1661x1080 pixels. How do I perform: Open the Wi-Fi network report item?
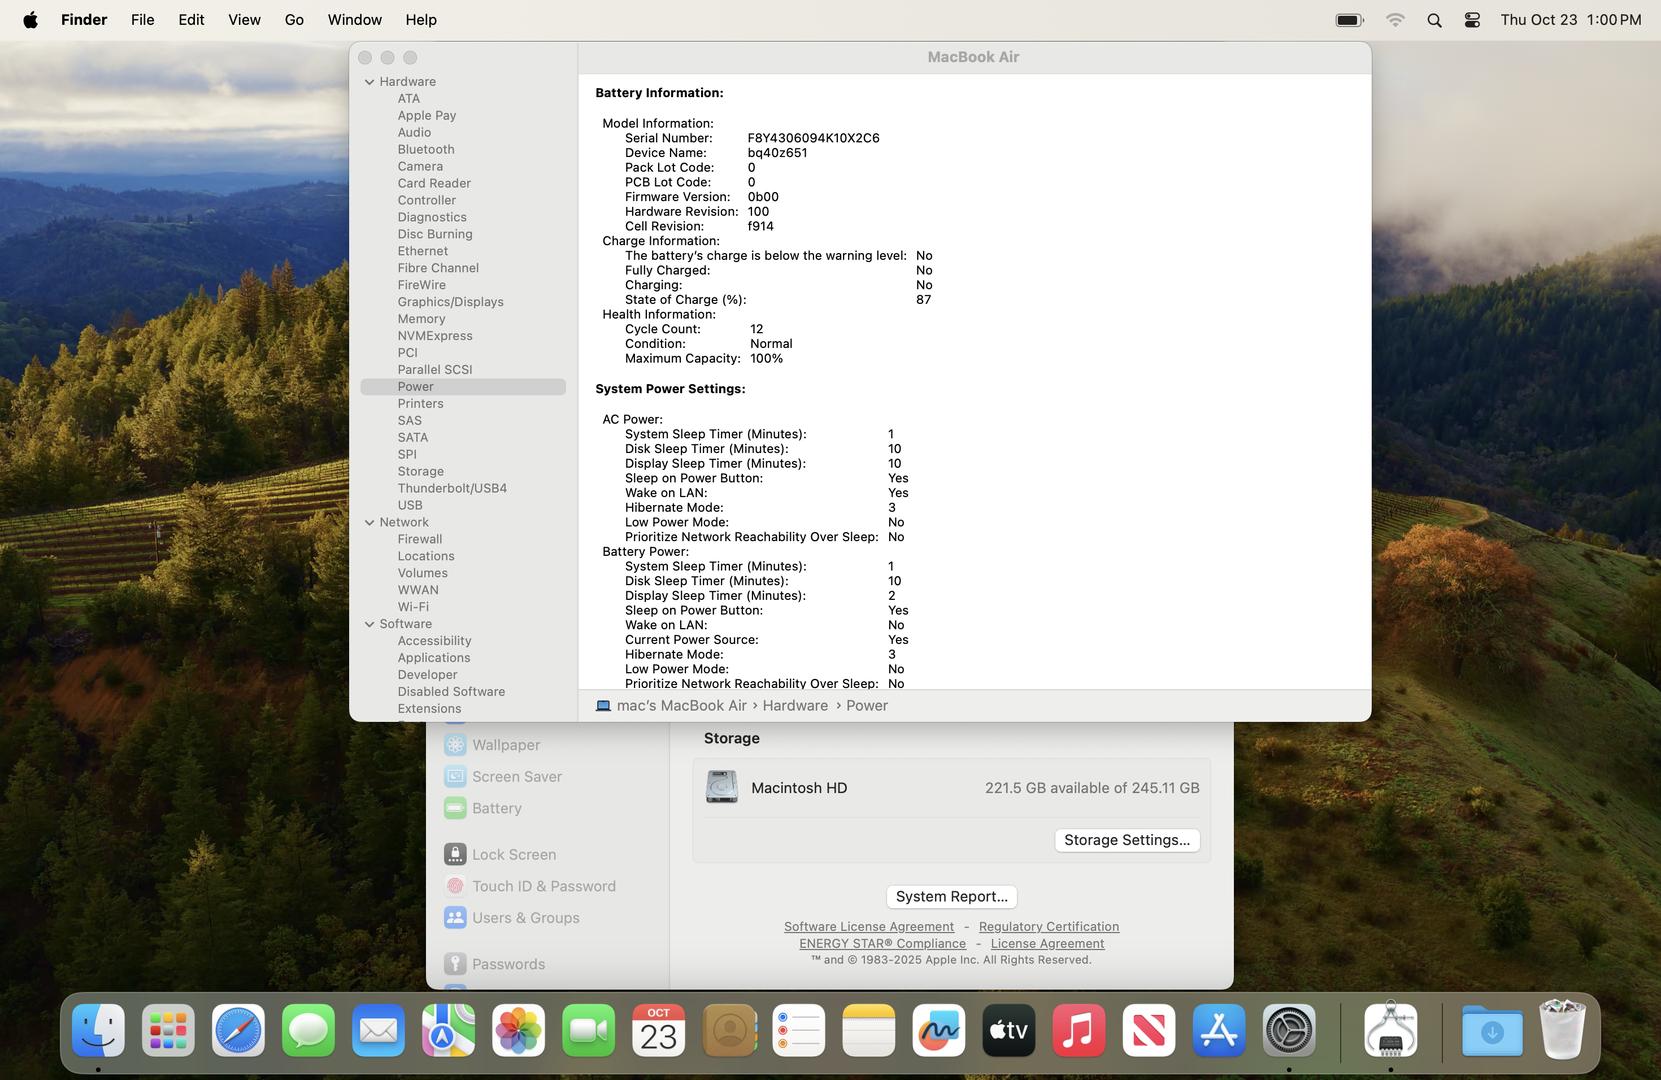[413, 607]
